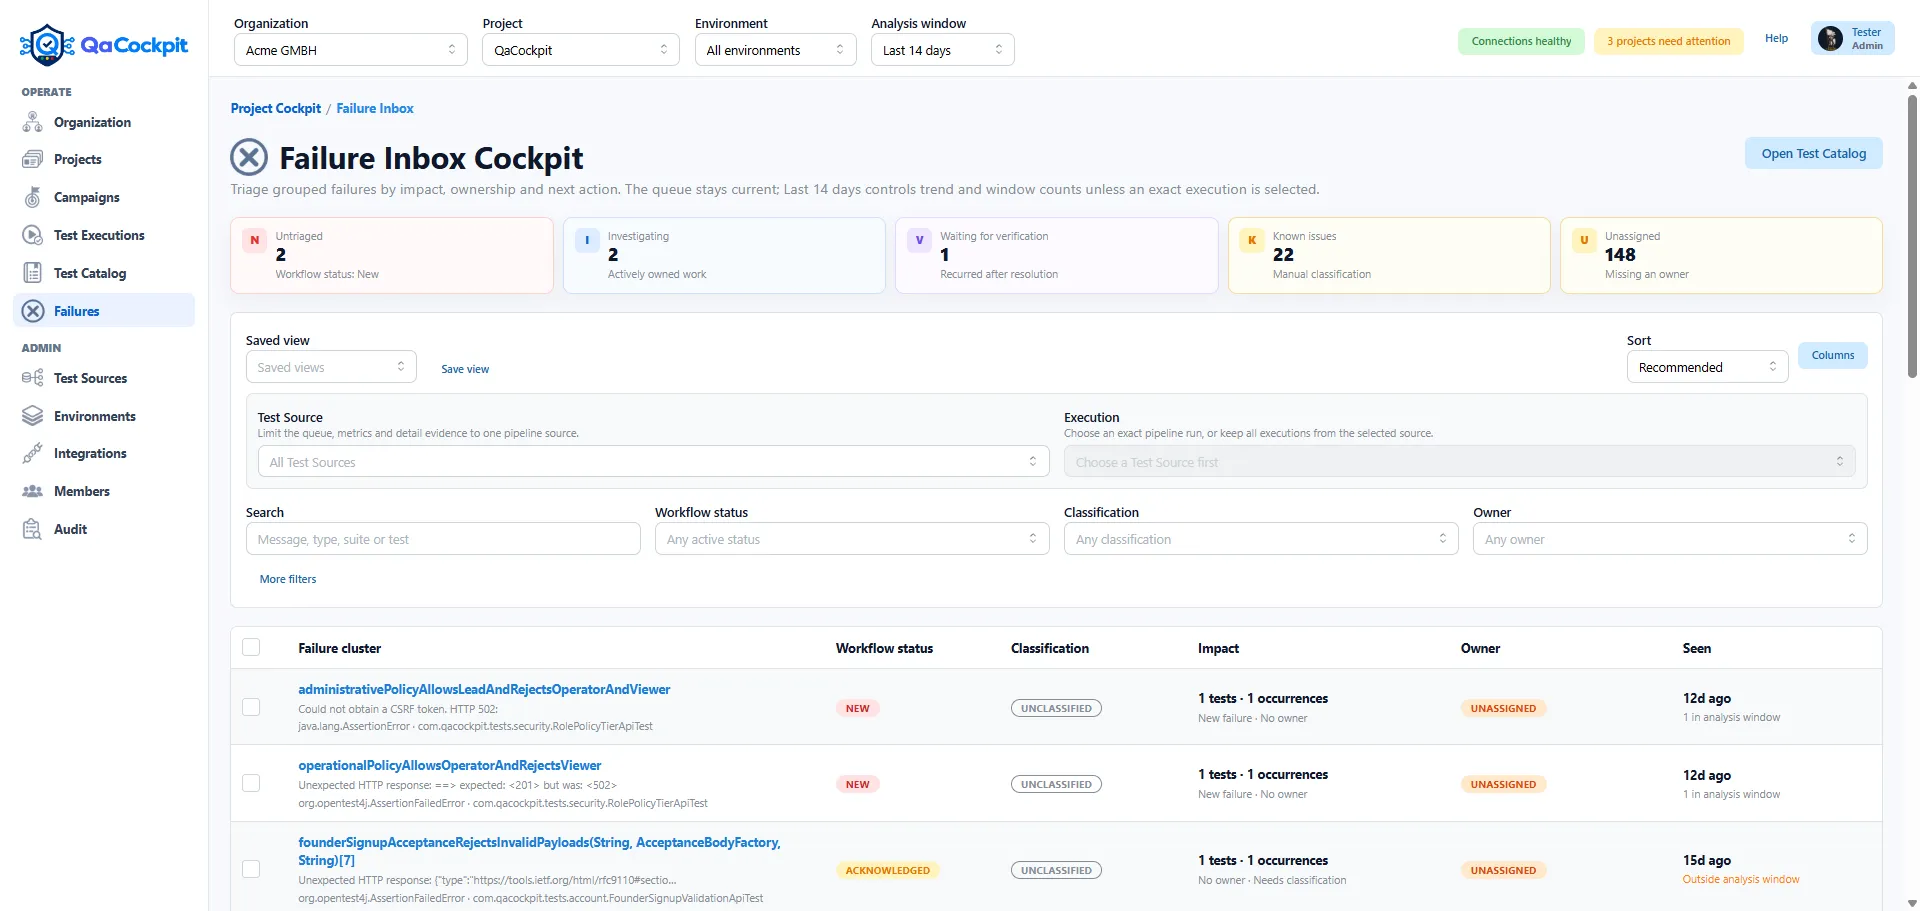The image size is (1920, 911).
Task: Click Waiting for verification V badge
Action: pos(919,240)
